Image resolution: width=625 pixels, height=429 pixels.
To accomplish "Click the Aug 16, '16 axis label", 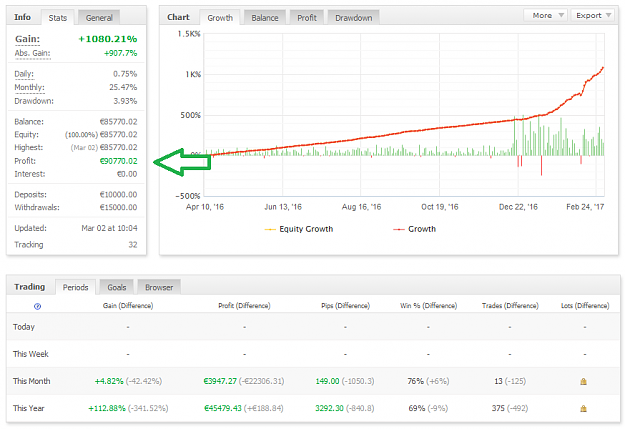I will click(361, 207).
